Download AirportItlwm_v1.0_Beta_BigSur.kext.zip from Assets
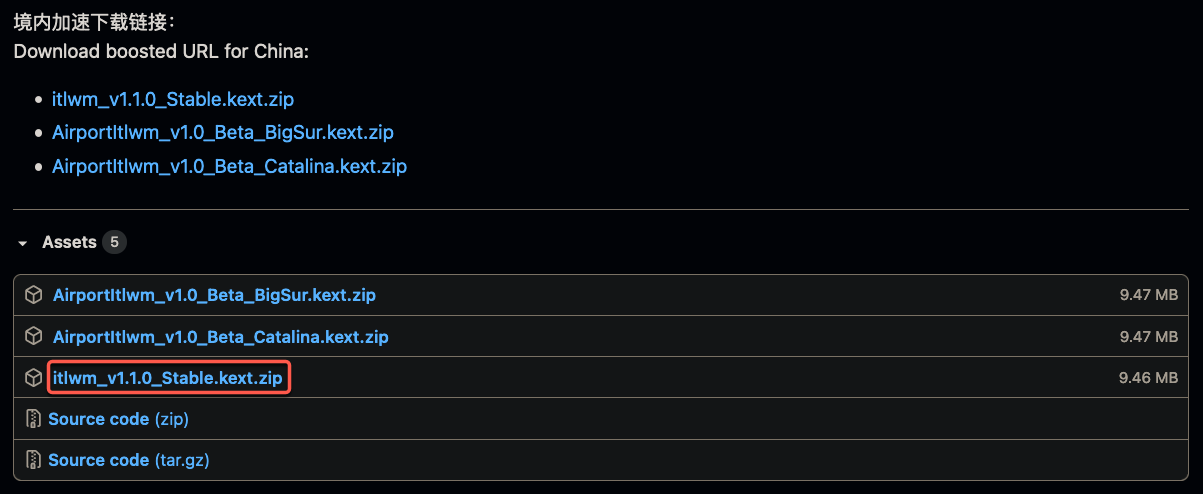Viewport: 1203px width, 494px height. pos(214,295)
